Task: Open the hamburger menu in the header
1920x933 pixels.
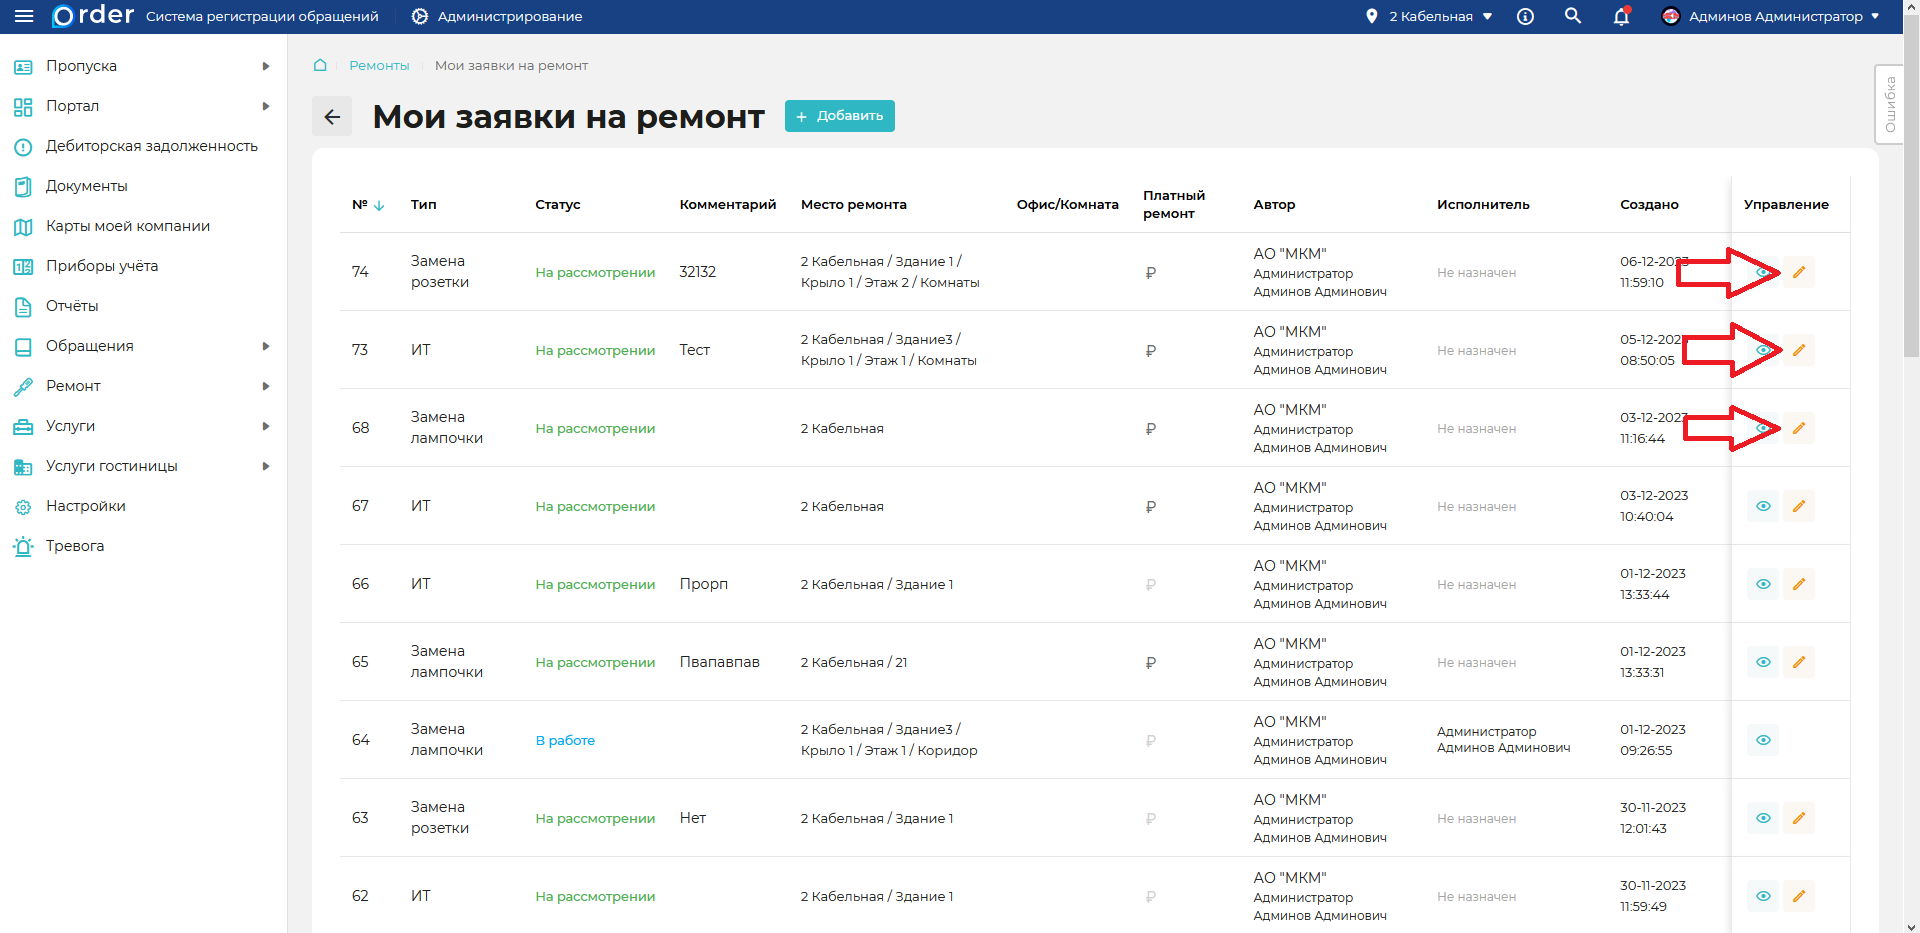Action: point(24,16)
